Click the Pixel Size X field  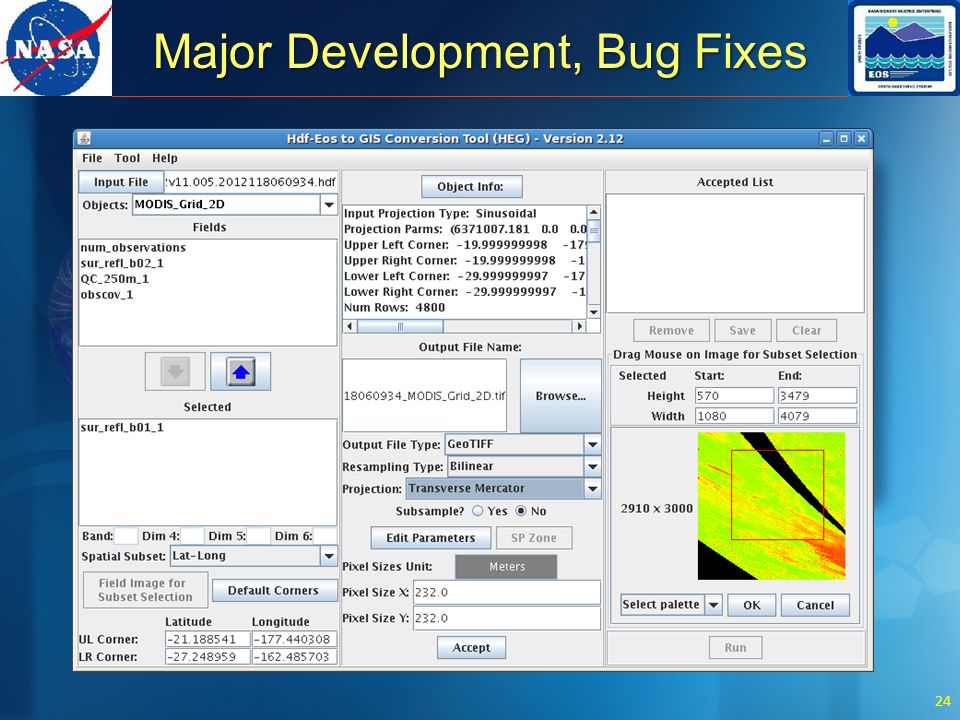point(506,593)
